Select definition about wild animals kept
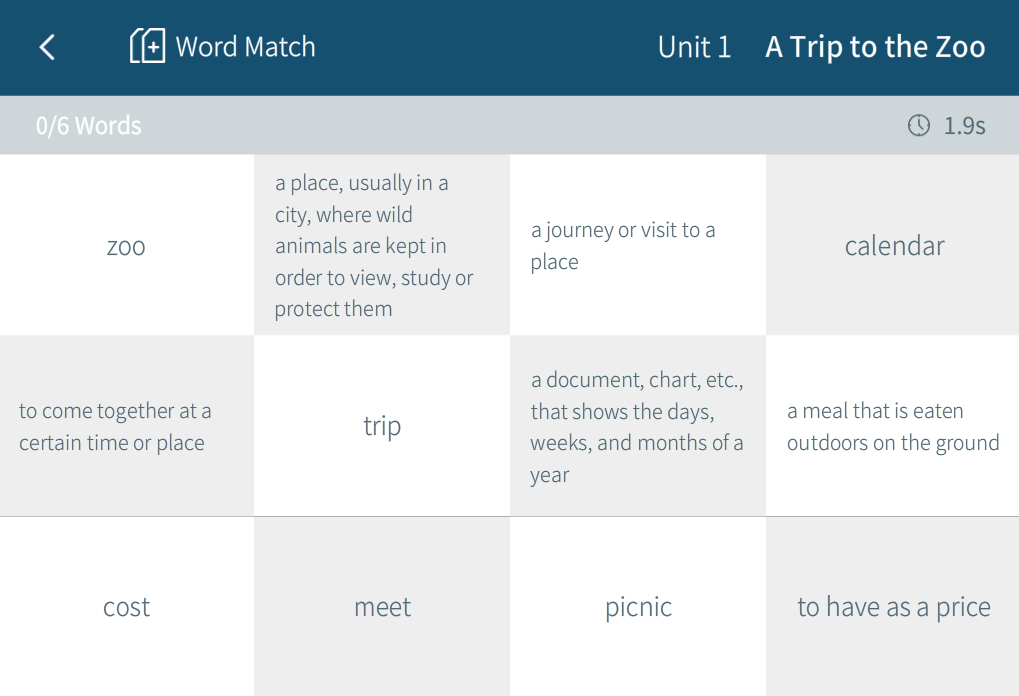 (382, 246)
